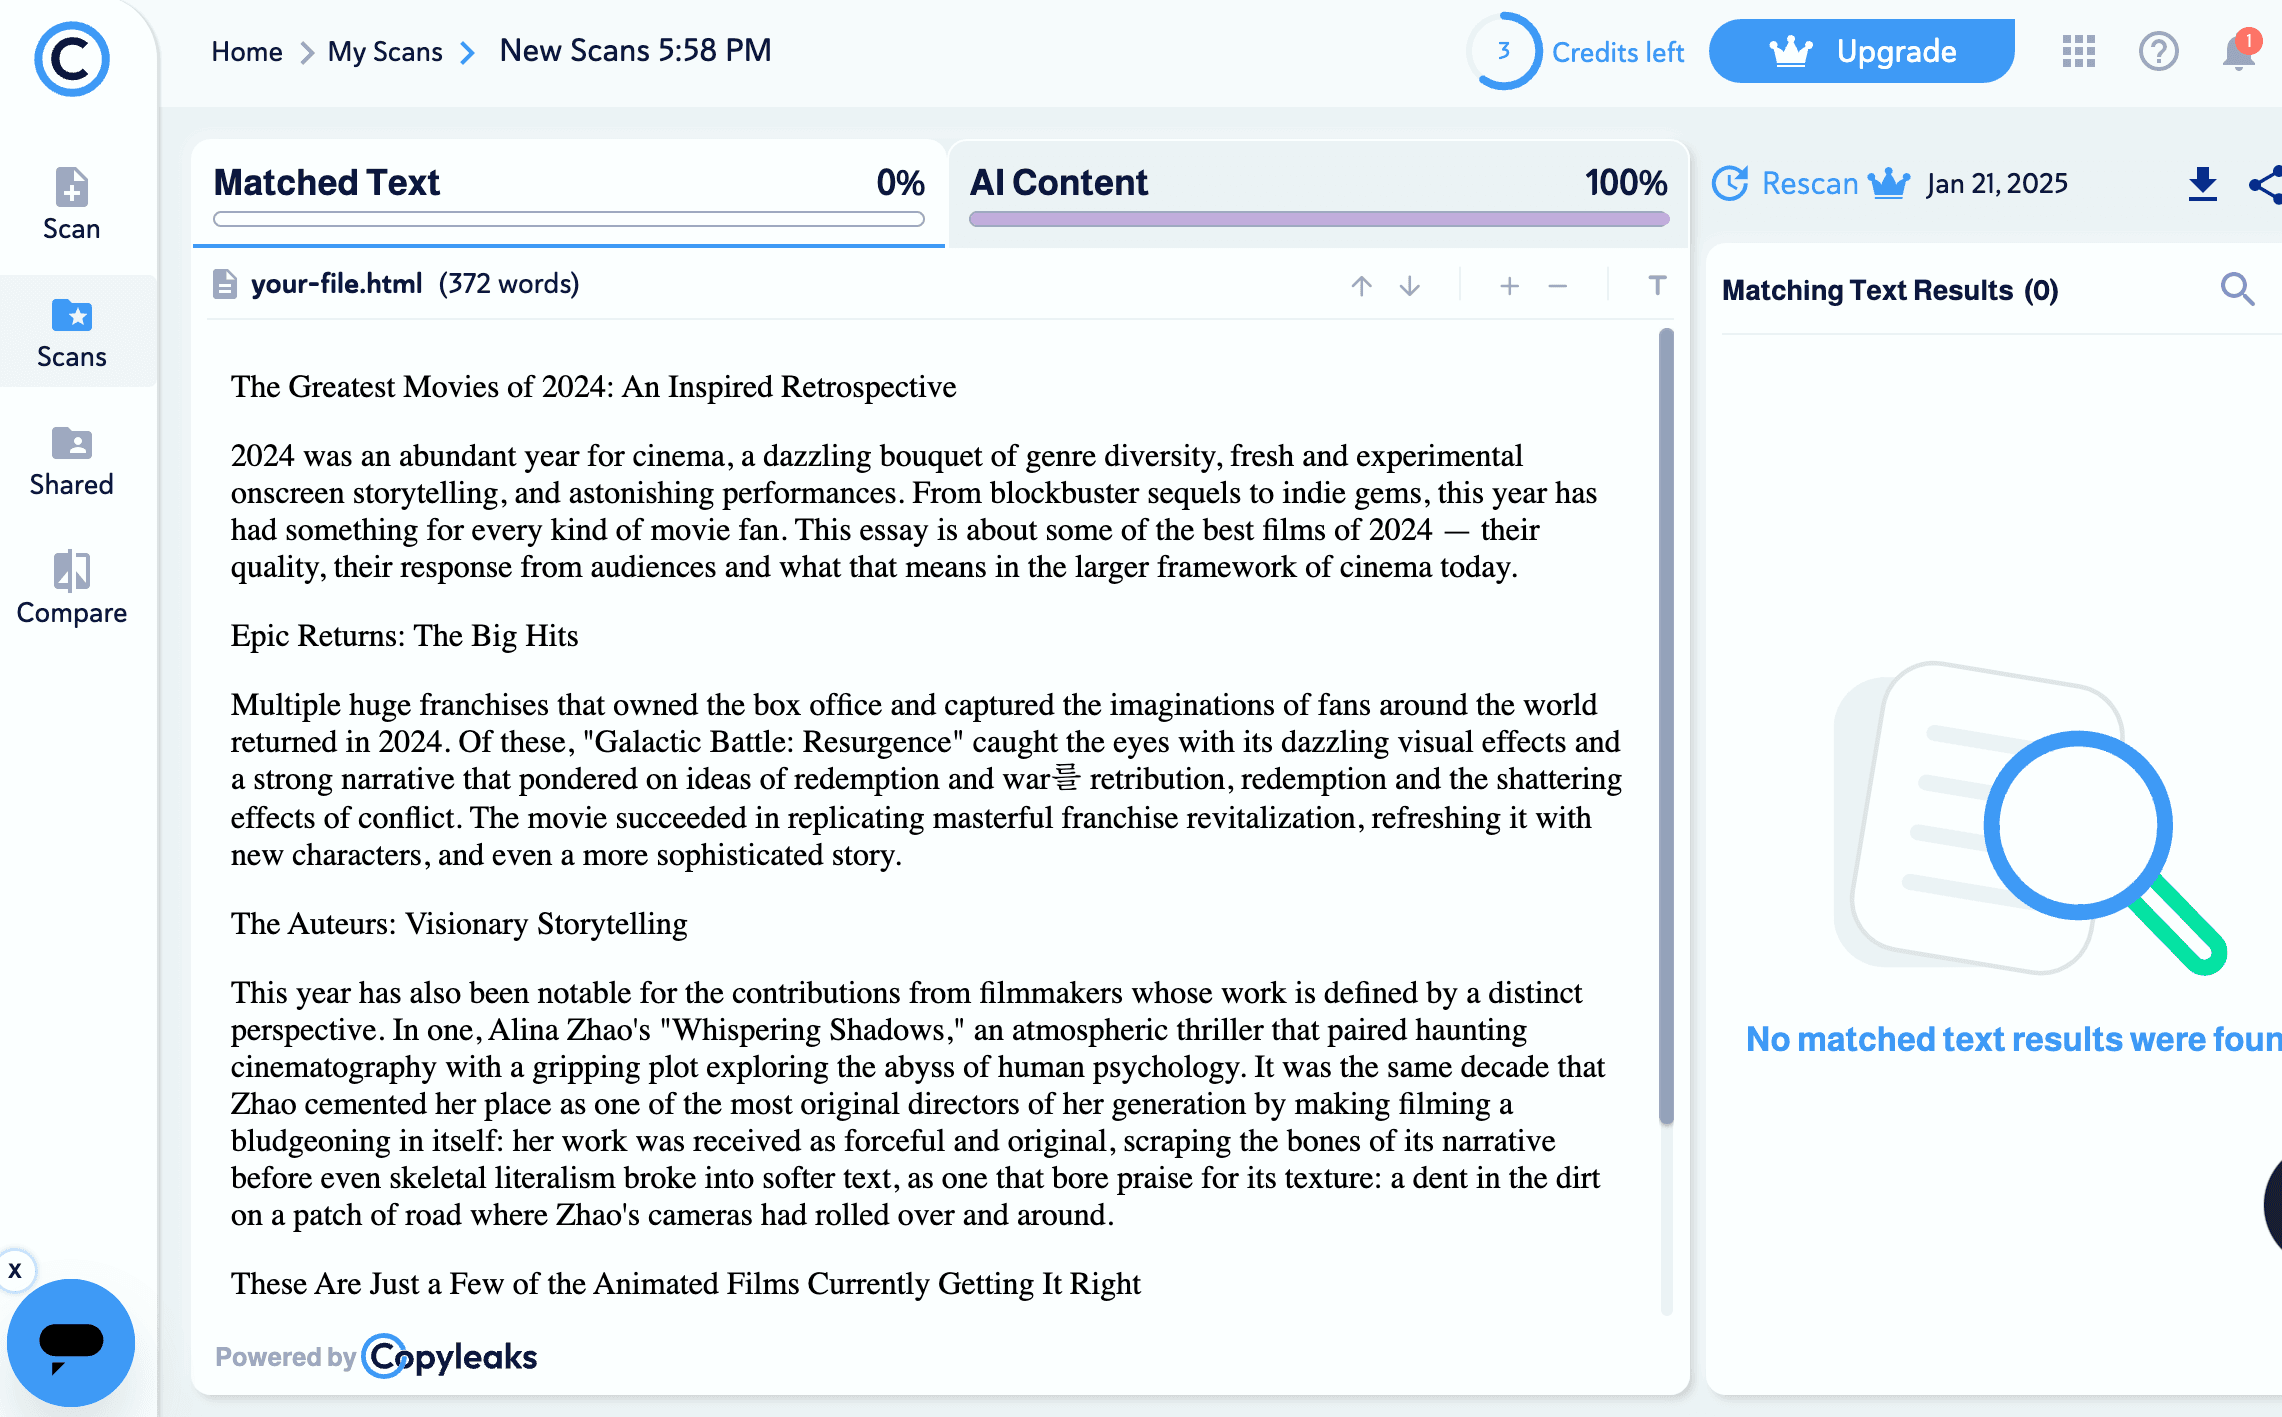Toggle text-only view T icon
This screenshot has width=2282, height=1417.
click(1657, 286)
